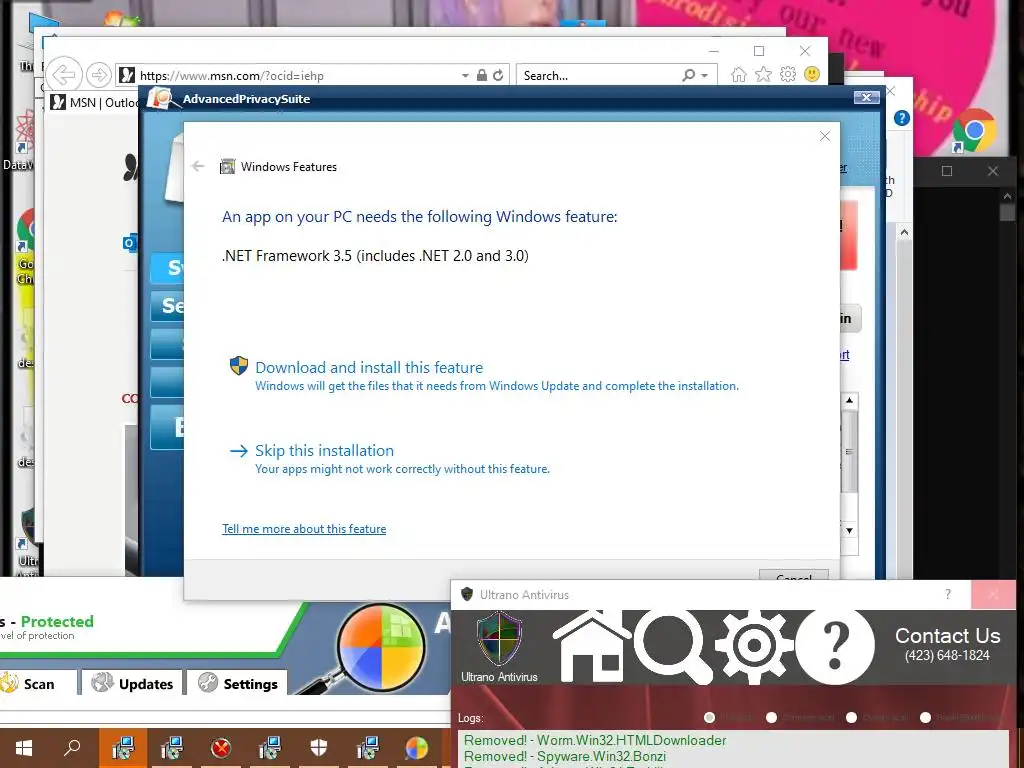Select log entry Worm.Win32.HTMLDownloader
The image size is (1024, 768).
(x=595, y=741)
